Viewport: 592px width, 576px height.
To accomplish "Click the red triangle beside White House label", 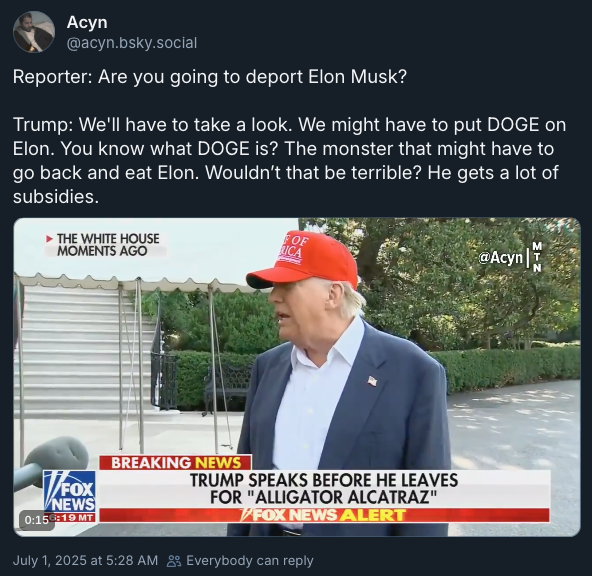I will [49, 239].
